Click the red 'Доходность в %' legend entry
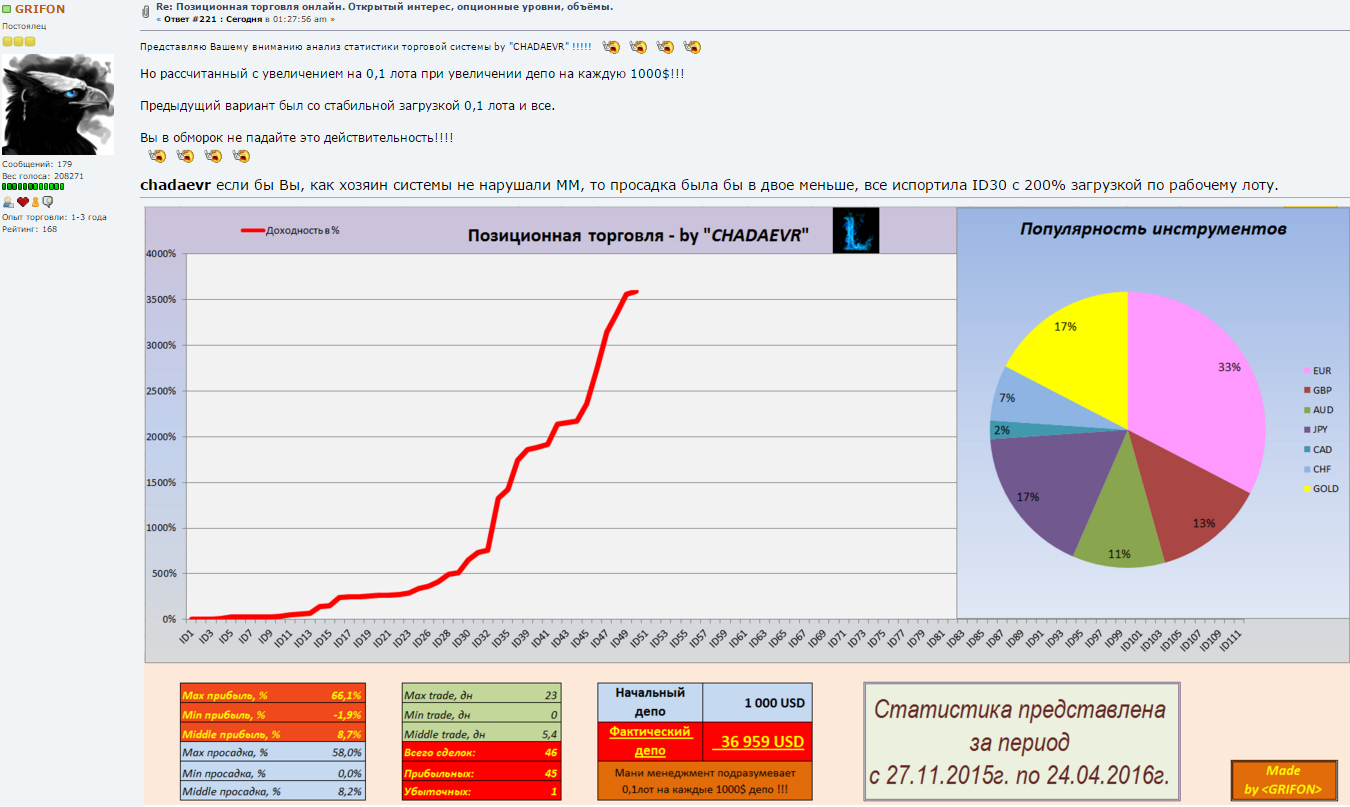This screenshot has width=1350, height=807. click(291, 230)
